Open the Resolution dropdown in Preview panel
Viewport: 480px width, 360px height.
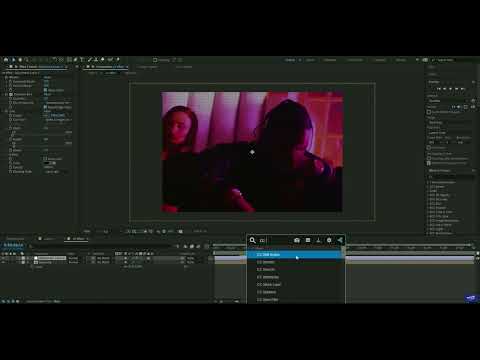tap(464, 142)
